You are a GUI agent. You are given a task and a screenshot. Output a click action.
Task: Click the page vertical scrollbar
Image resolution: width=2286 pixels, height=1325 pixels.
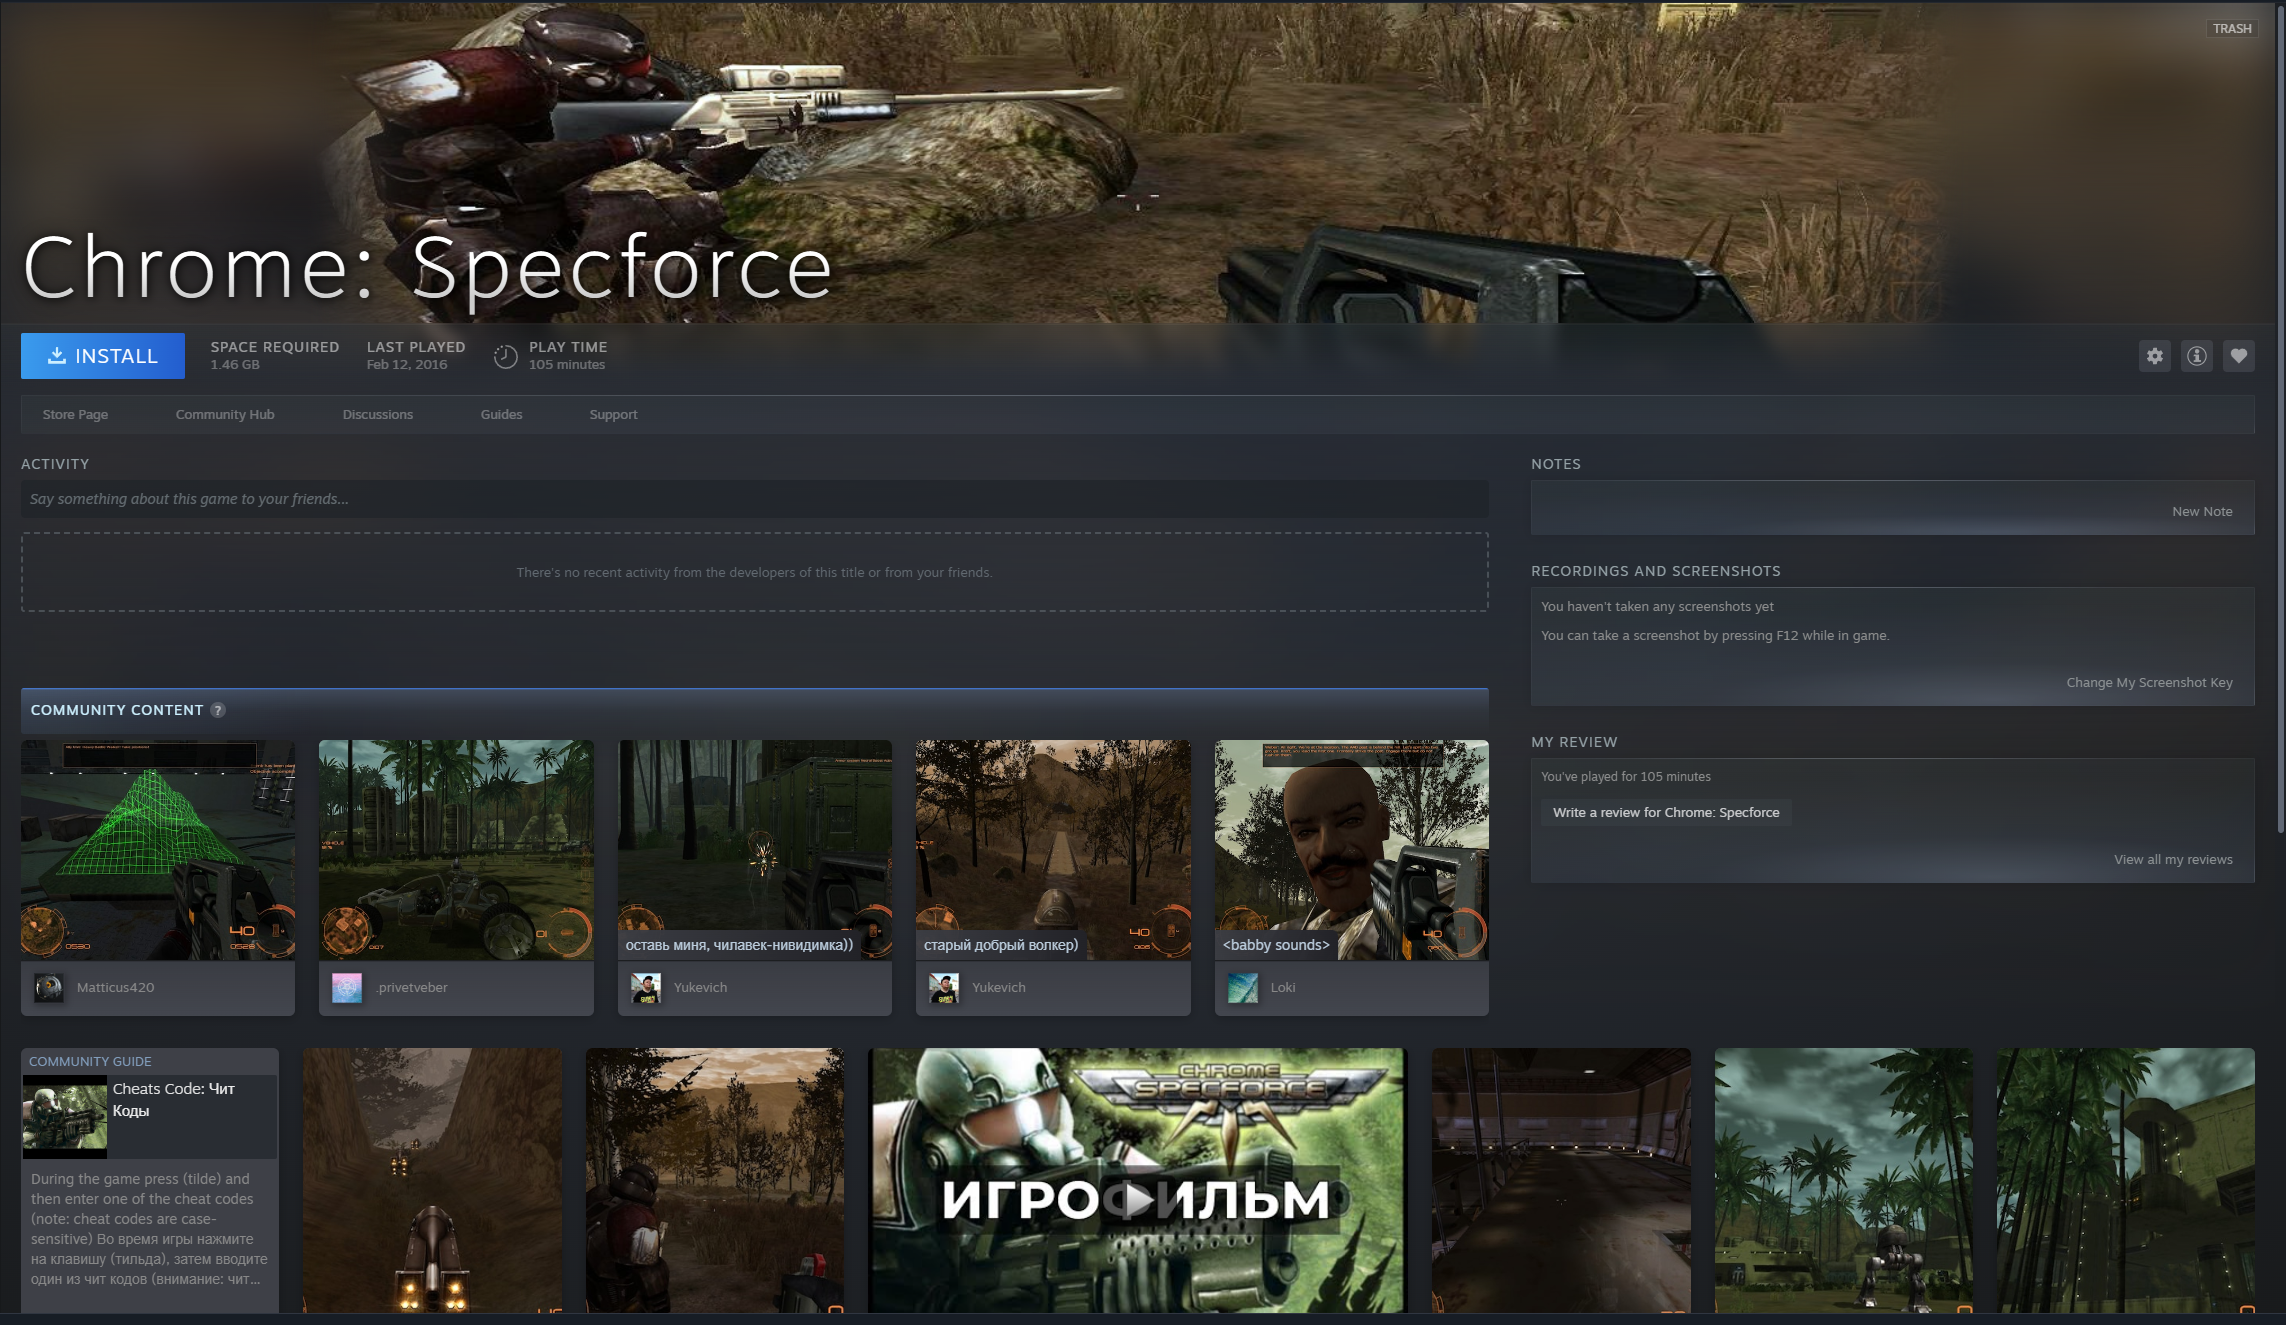click(2280, 418)
